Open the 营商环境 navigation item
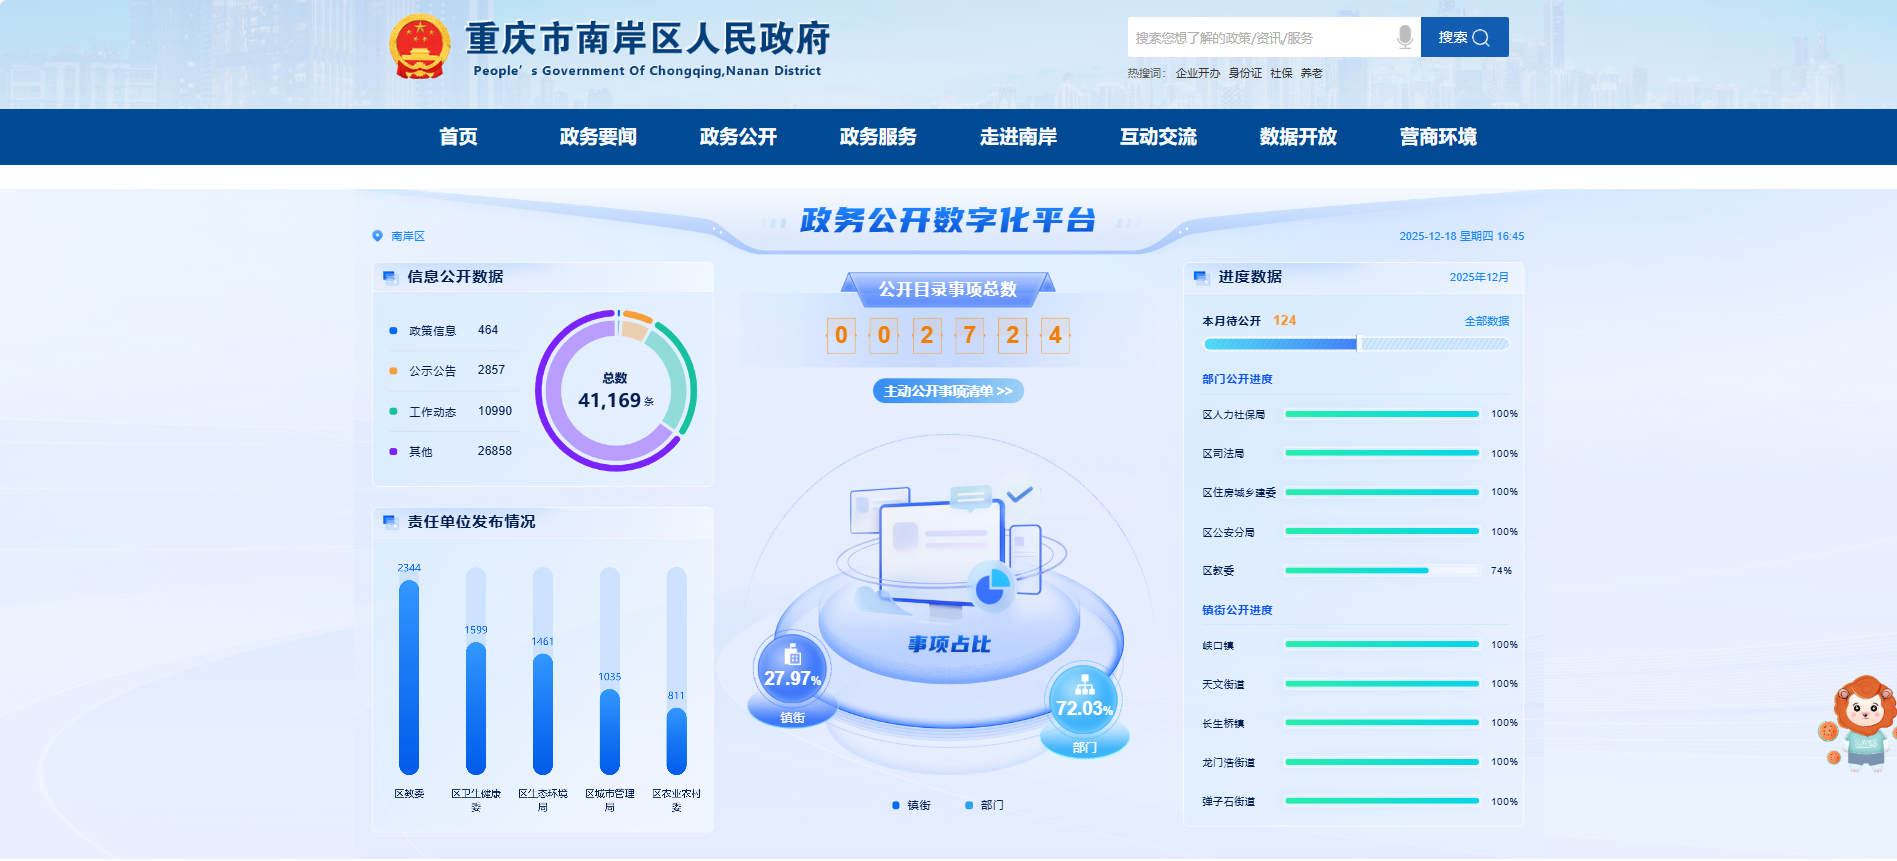 1438,137
